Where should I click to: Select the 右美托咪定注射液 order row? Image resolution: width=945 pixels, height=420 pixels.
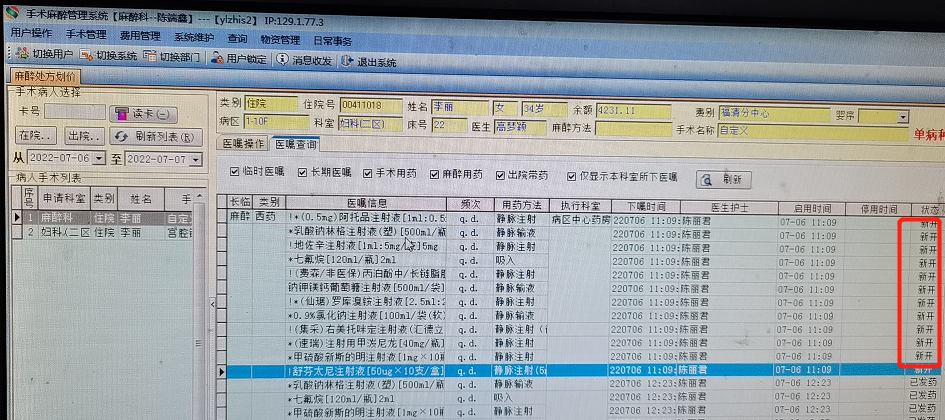click(579, 329)
